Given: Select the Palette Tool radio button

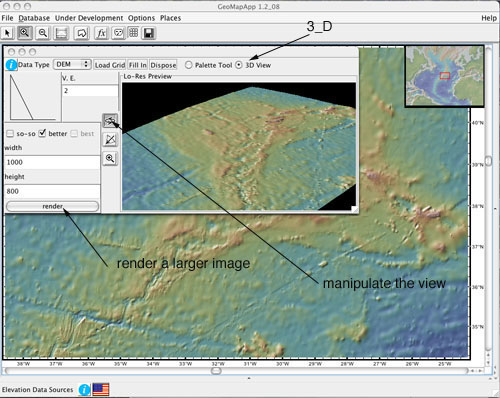Looking at the screenshot, I should pos(189,65).
